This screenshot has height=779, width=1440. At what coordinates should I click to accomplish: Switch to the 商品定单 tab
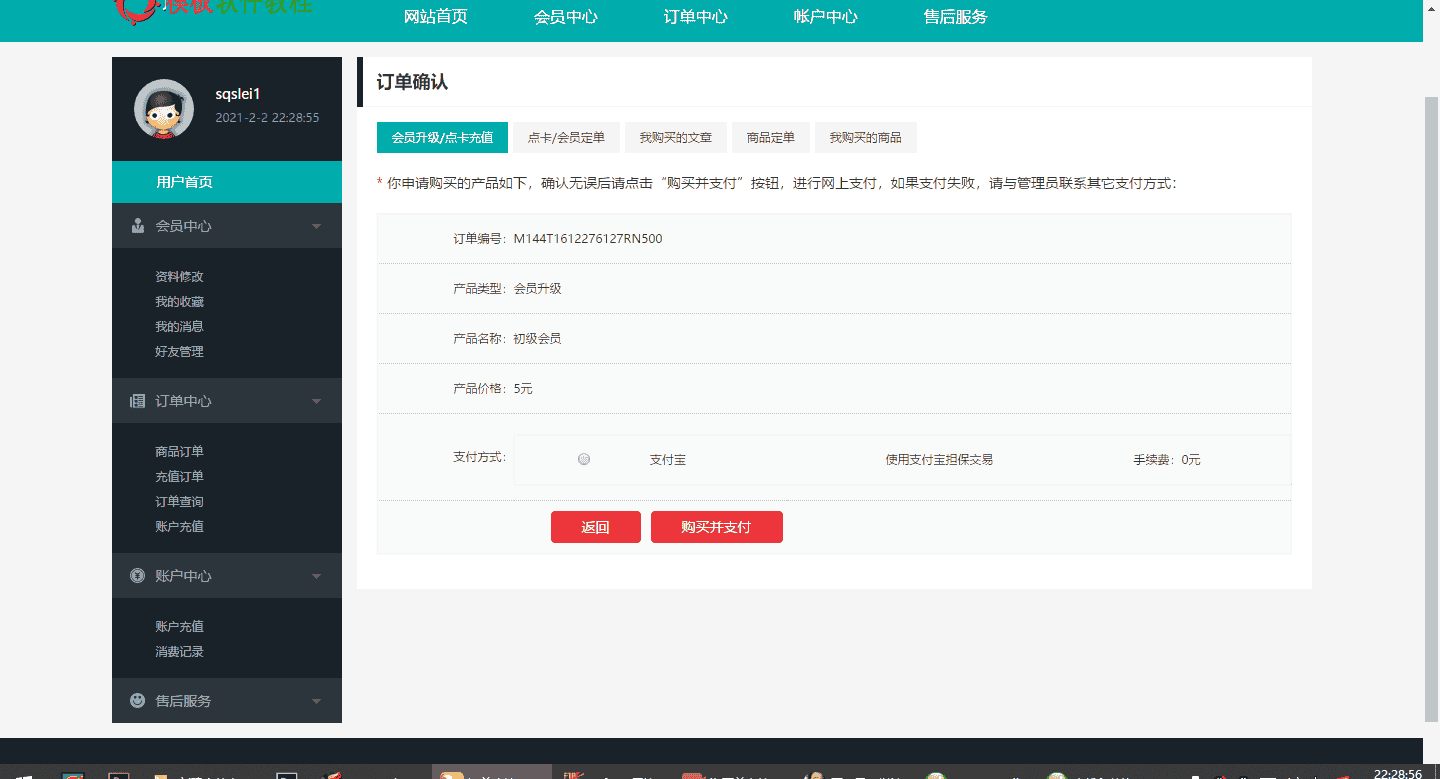click(x=771, y=137)
